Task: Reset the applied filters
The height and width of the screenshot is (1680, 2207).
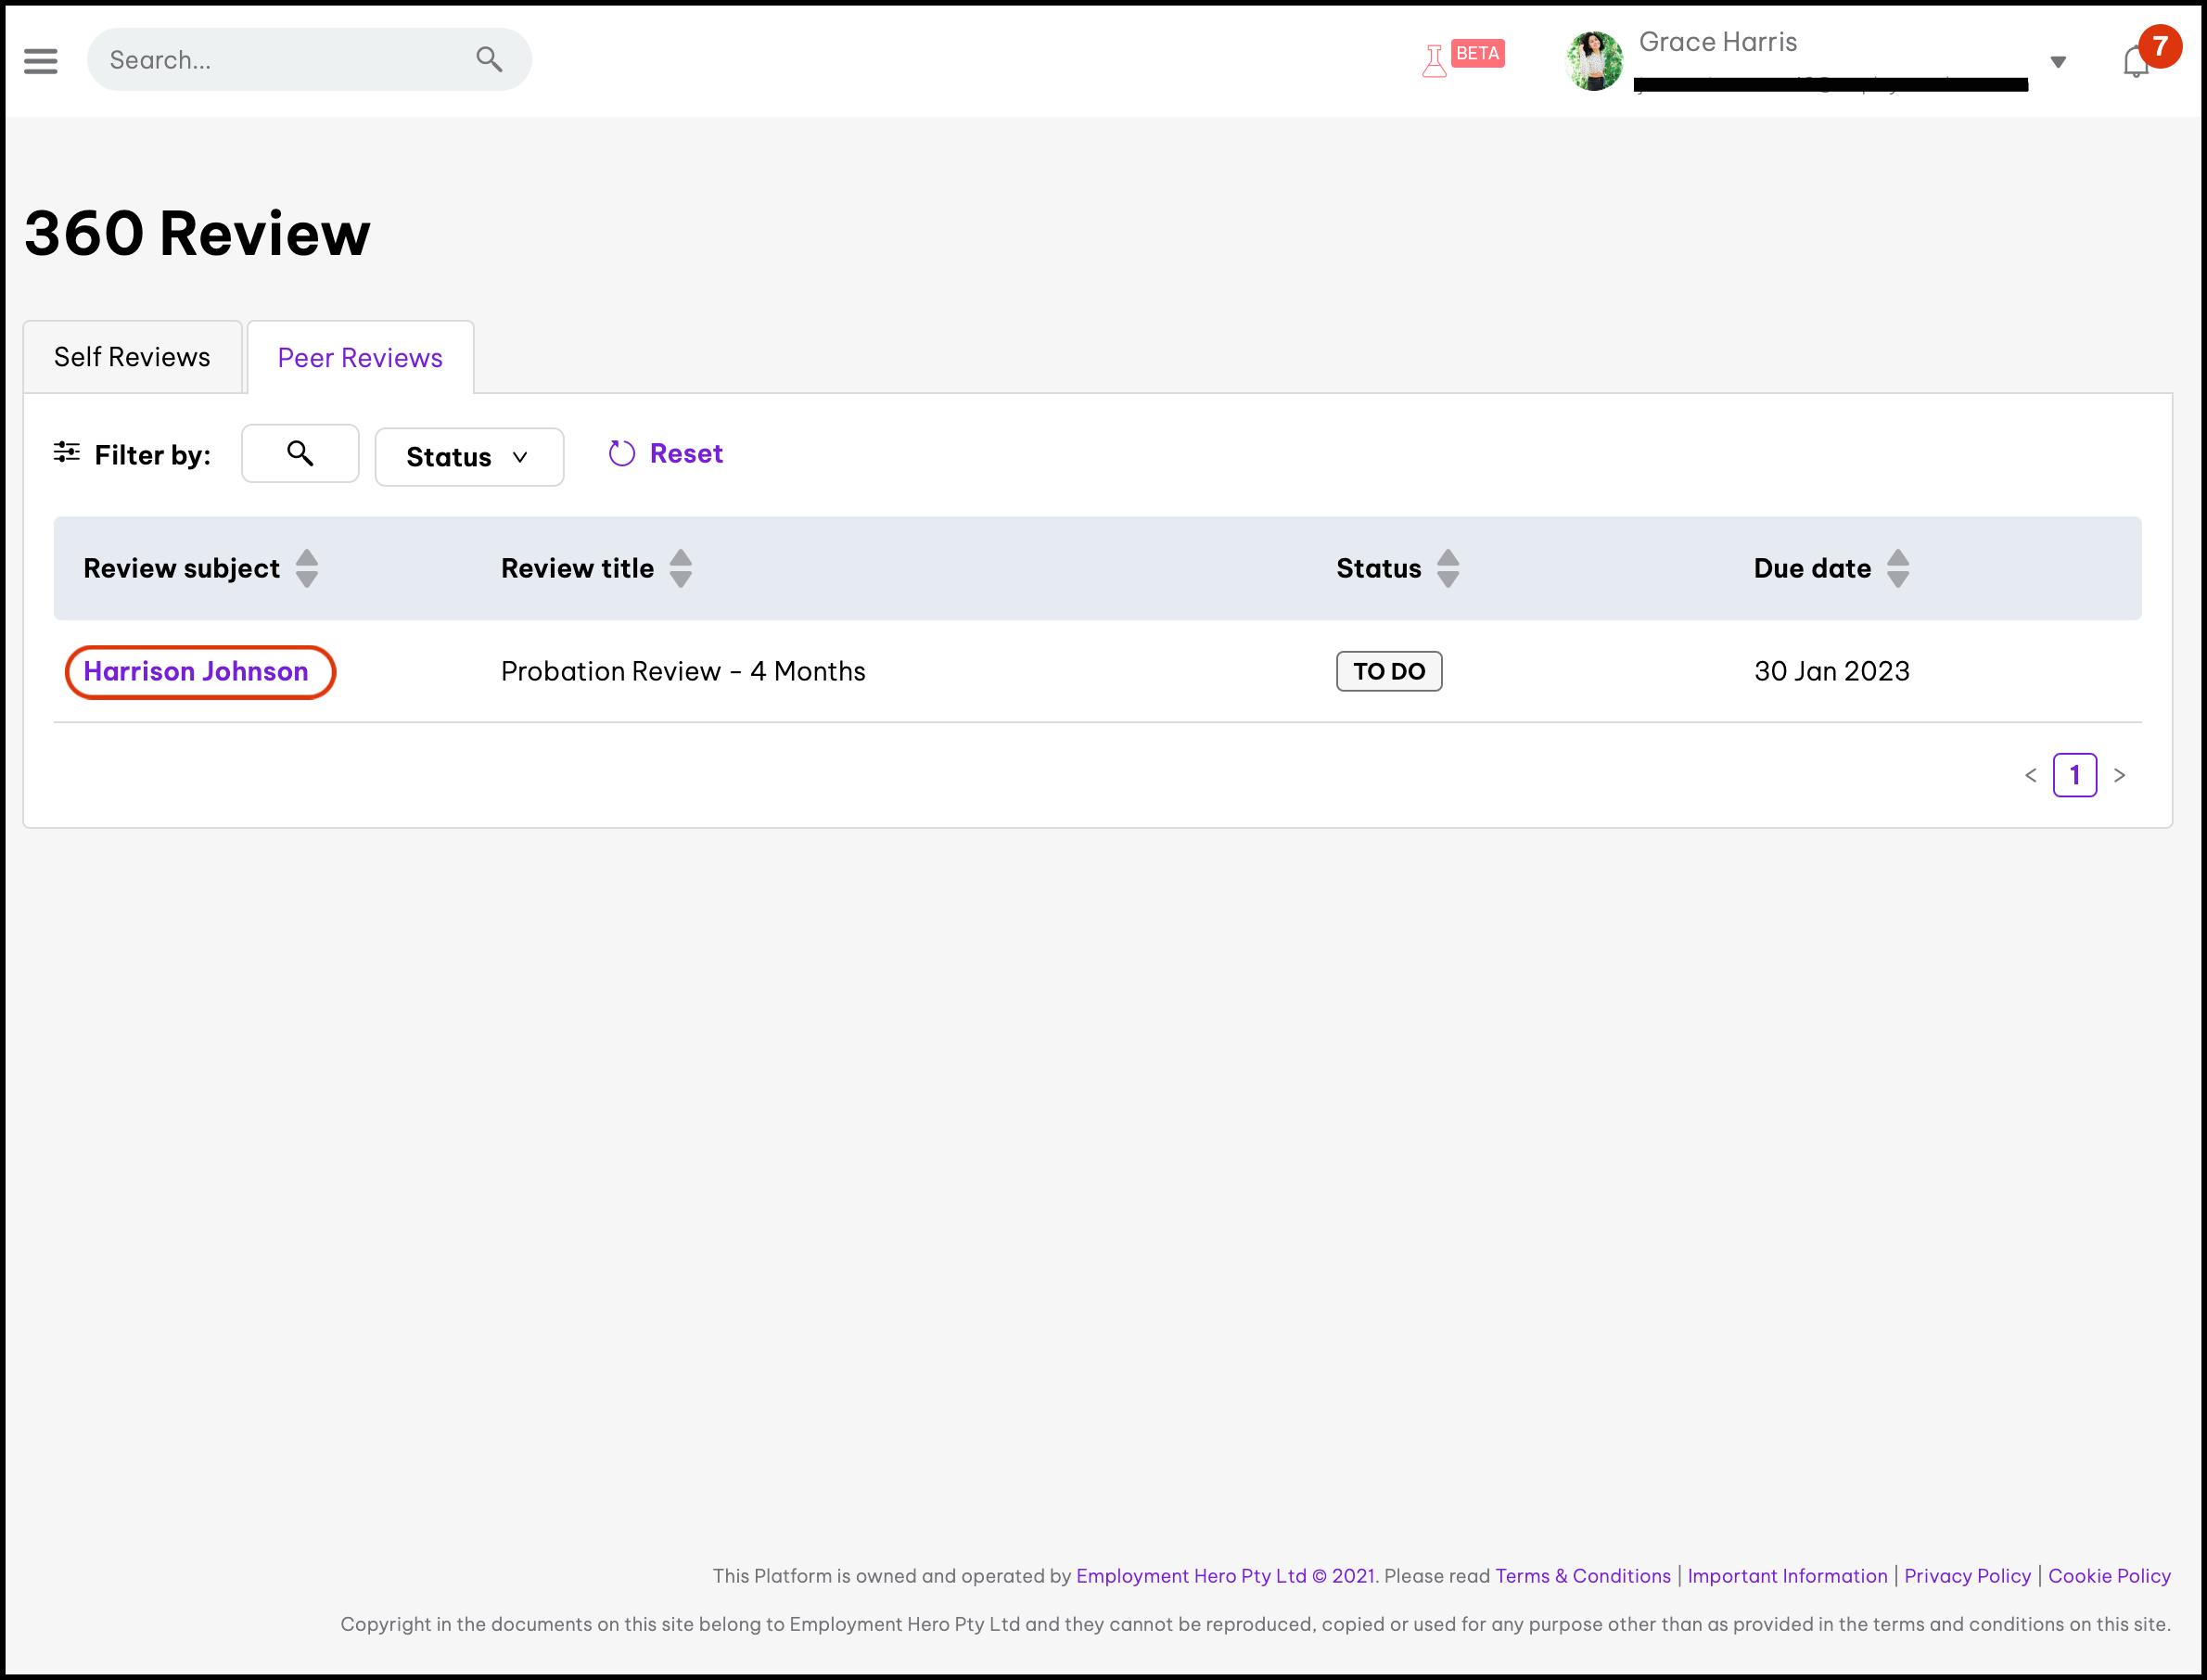Action: [666, 454]
